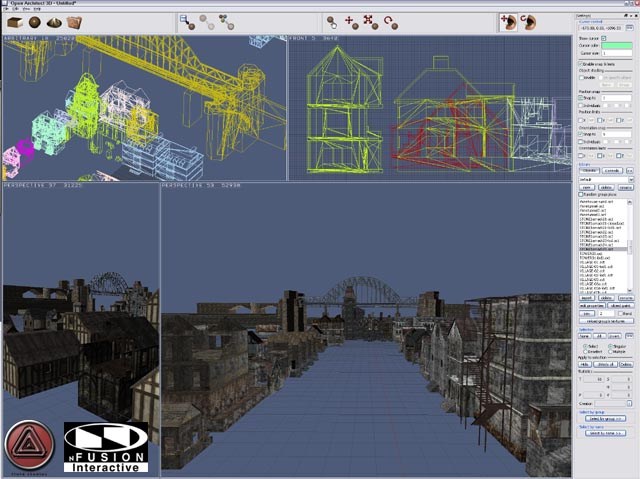Toggle Position limits X checkbox

581,120
